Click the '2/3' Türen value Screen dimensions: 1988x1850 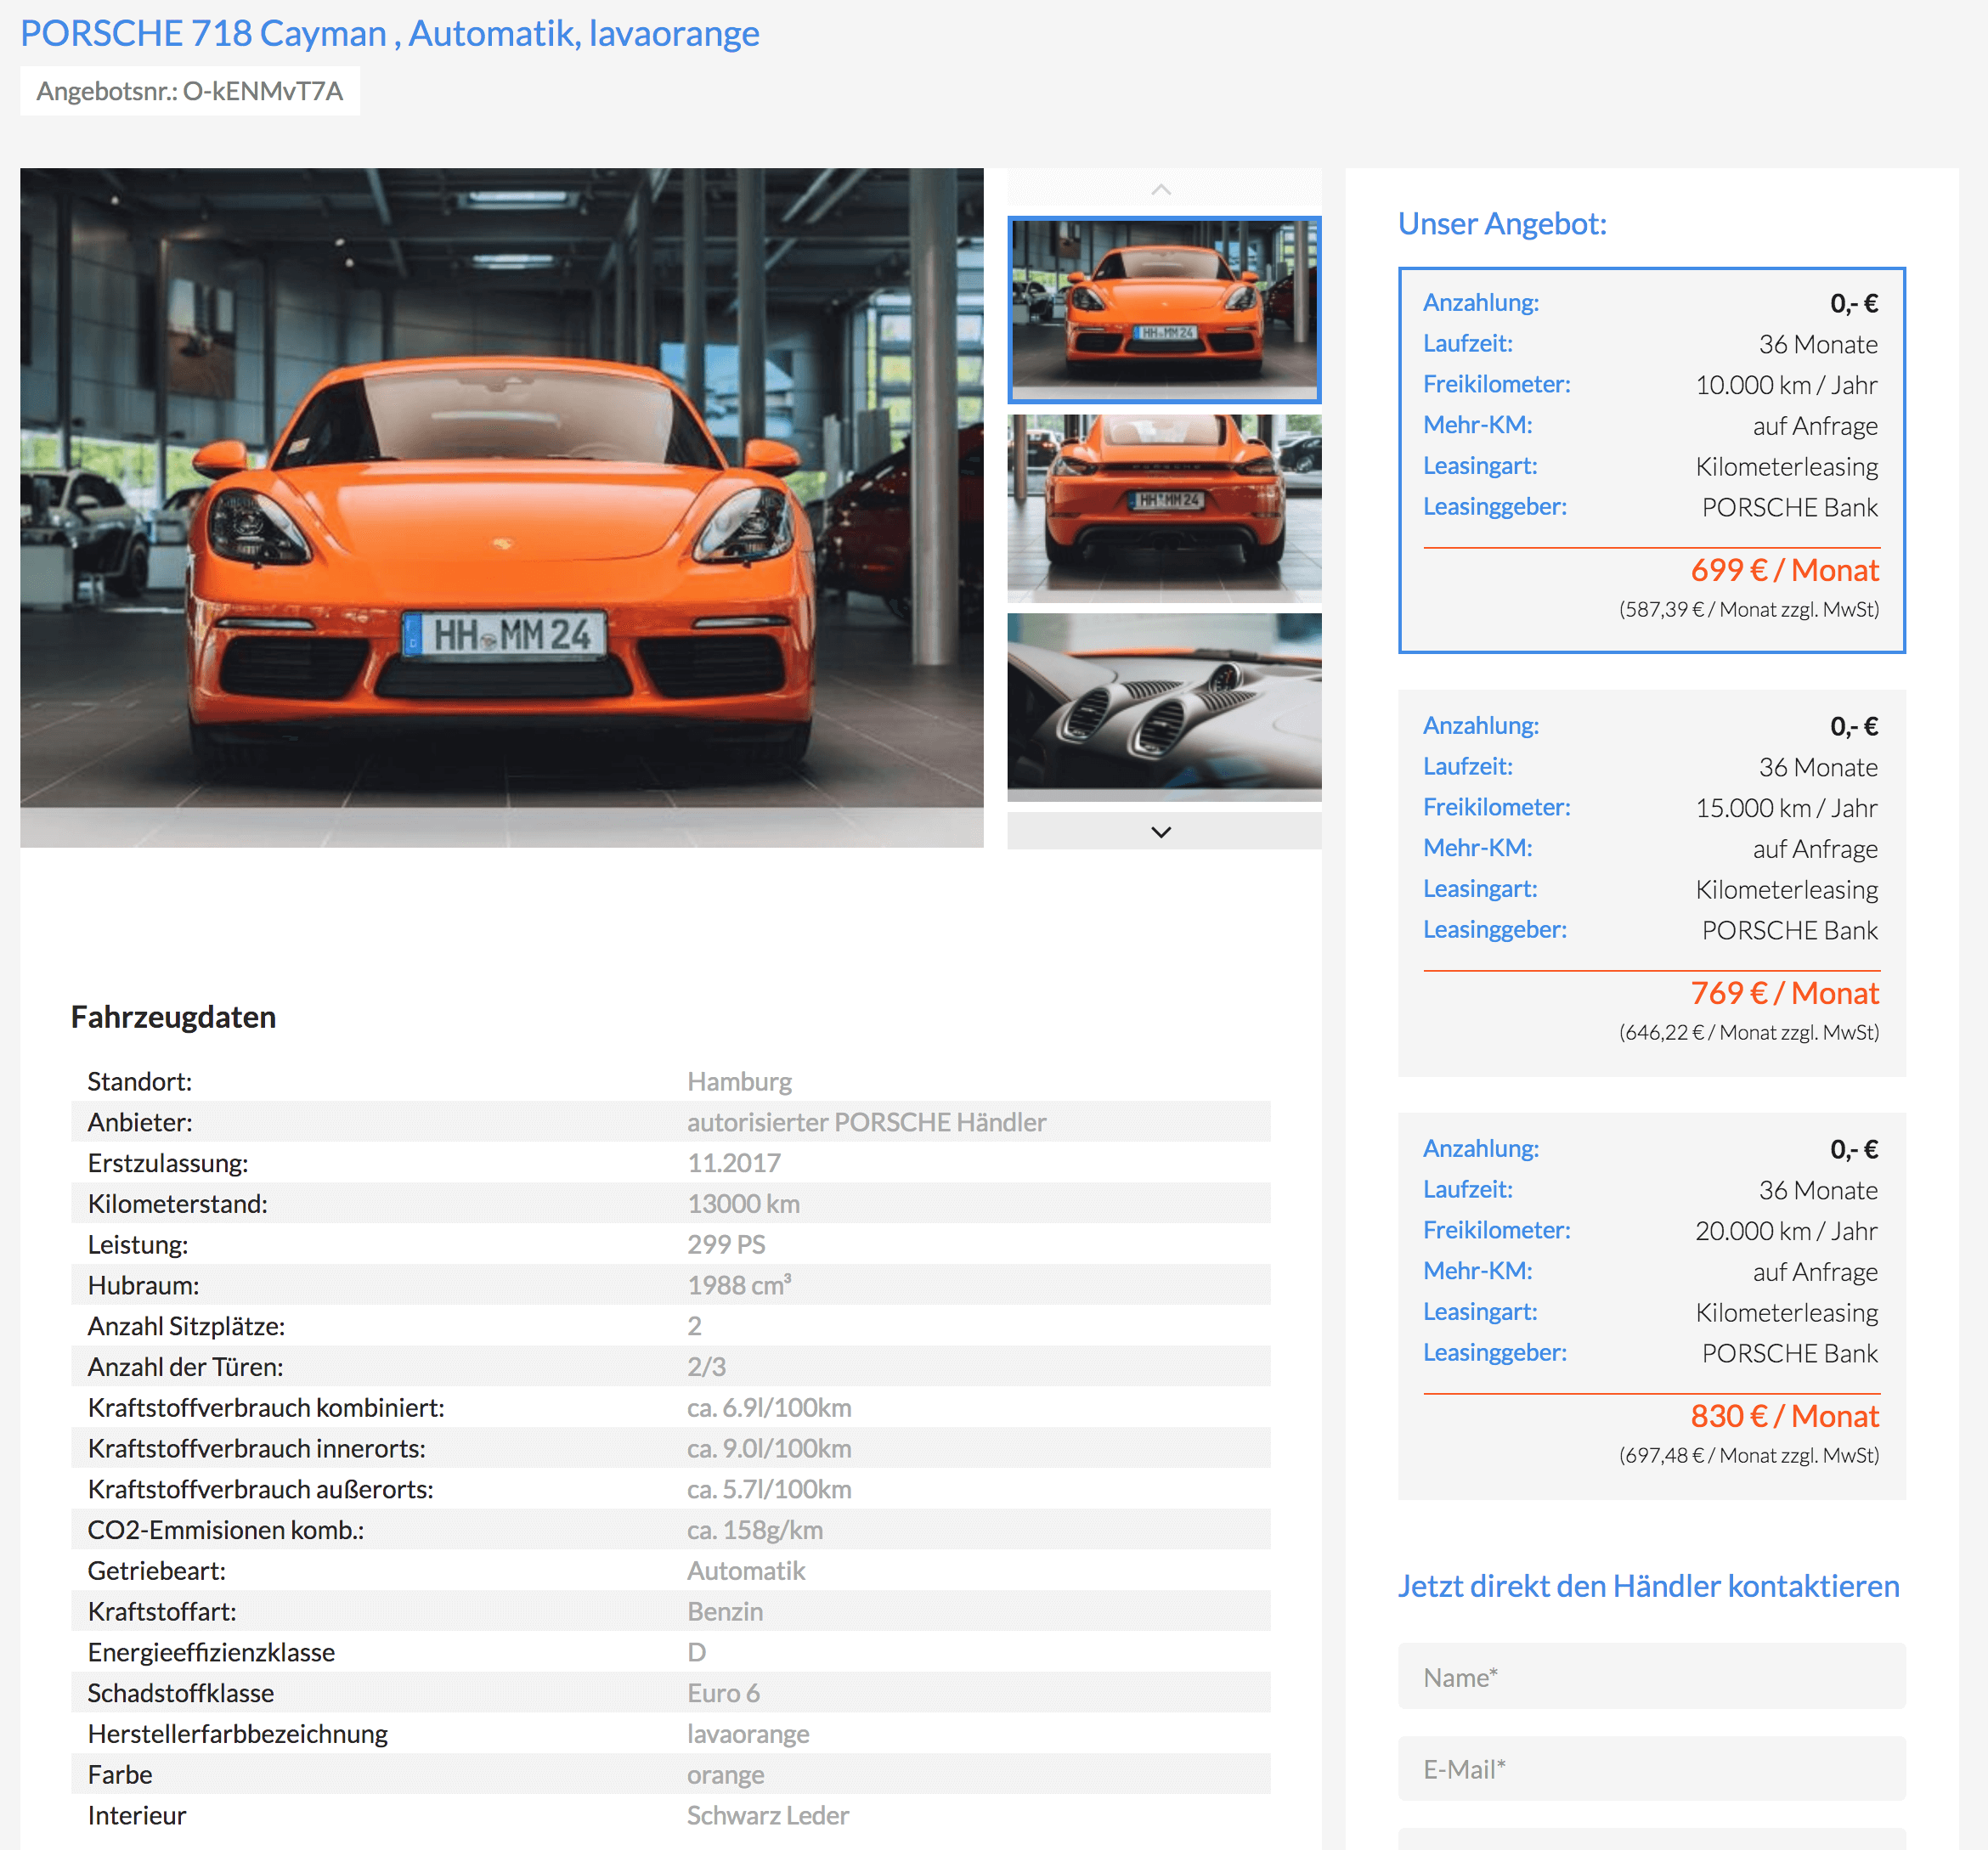[706, 1367]
